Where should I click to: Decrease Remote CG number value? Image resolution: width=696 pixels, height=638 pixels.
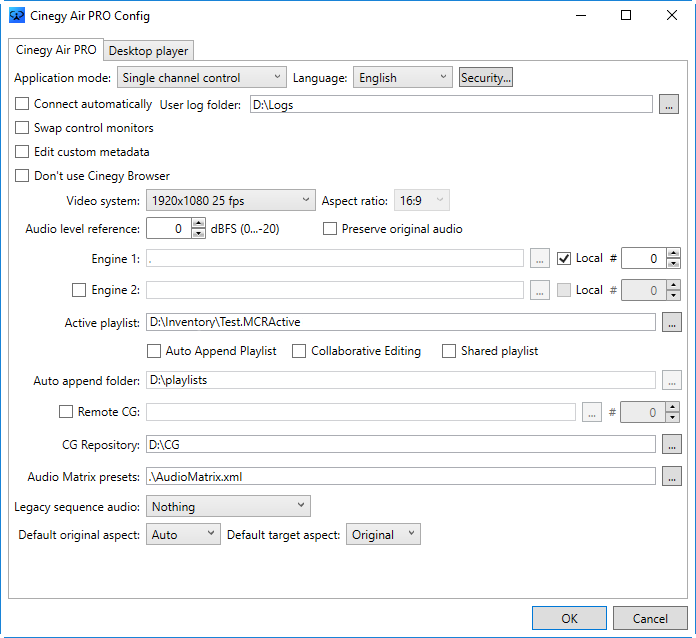pyautogui.click(x=672, y=417)
